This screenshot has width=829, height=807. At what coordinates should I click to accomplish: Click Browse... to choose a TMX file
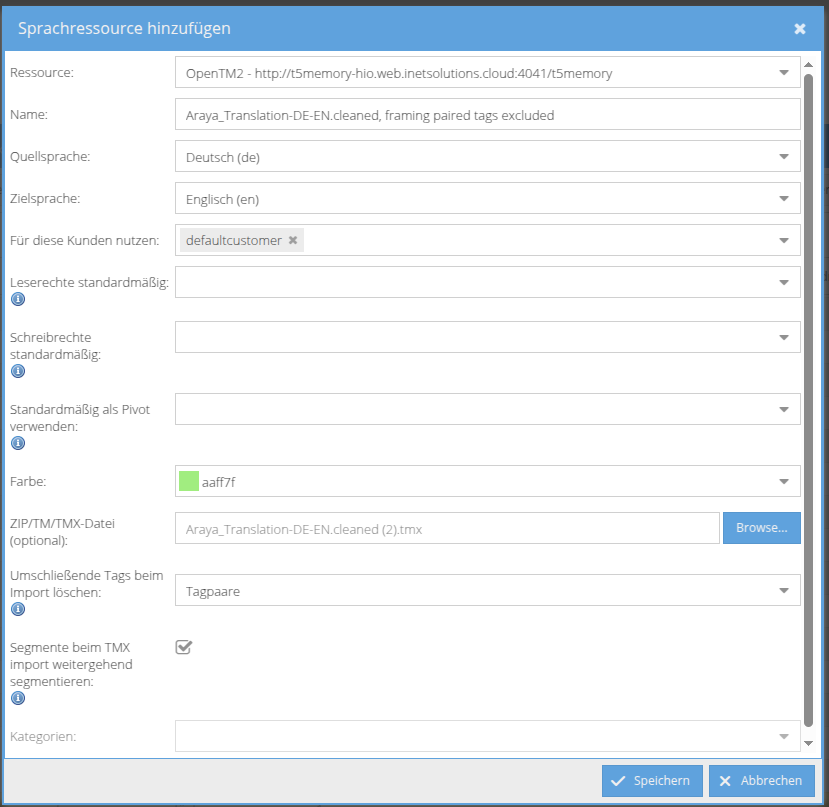(761, 528)
